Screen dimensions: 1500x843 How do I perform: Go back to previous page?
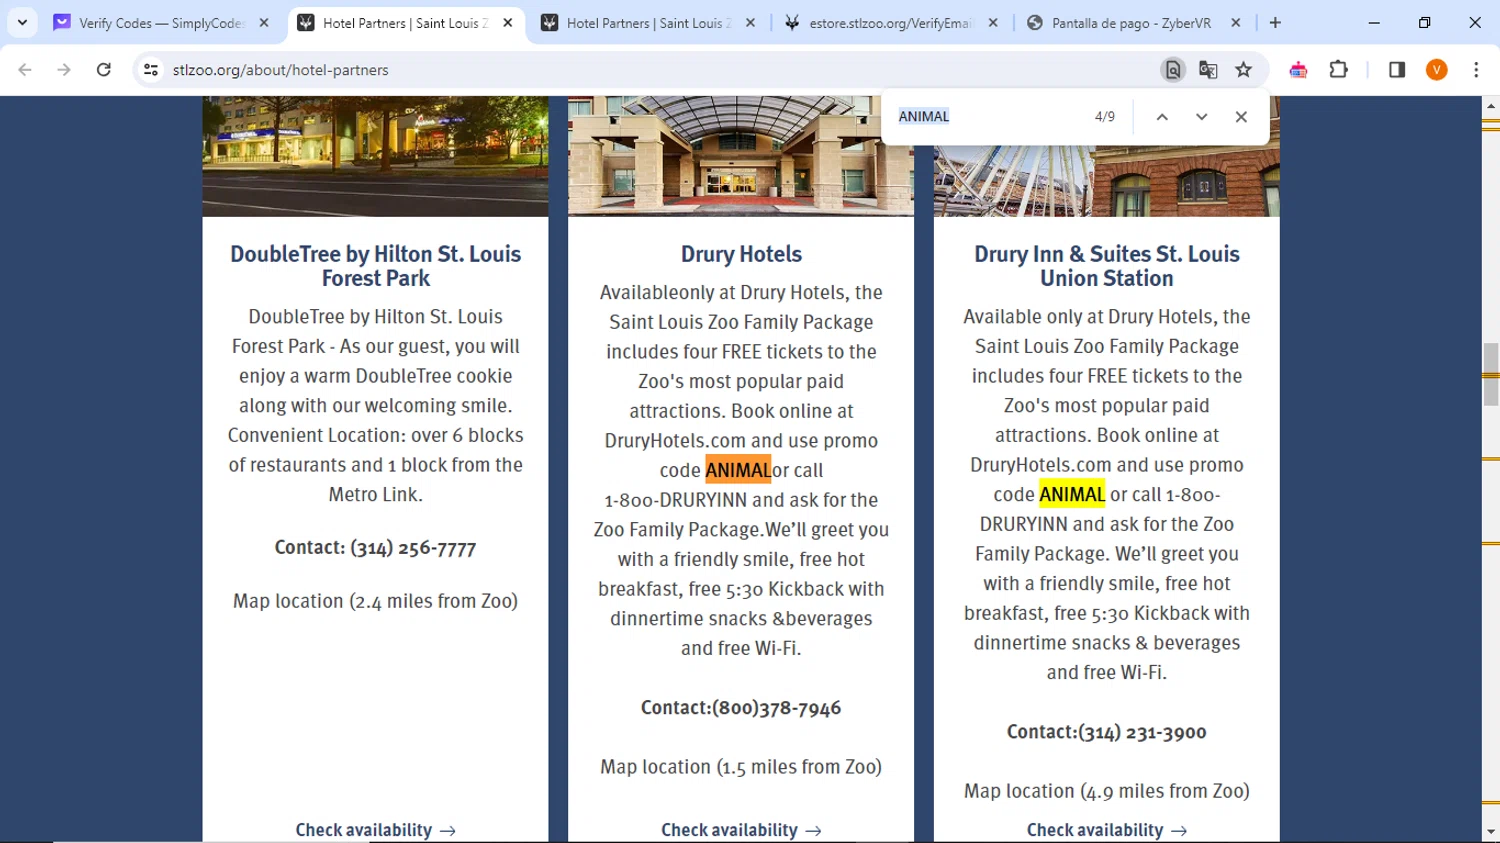point(25,70)
